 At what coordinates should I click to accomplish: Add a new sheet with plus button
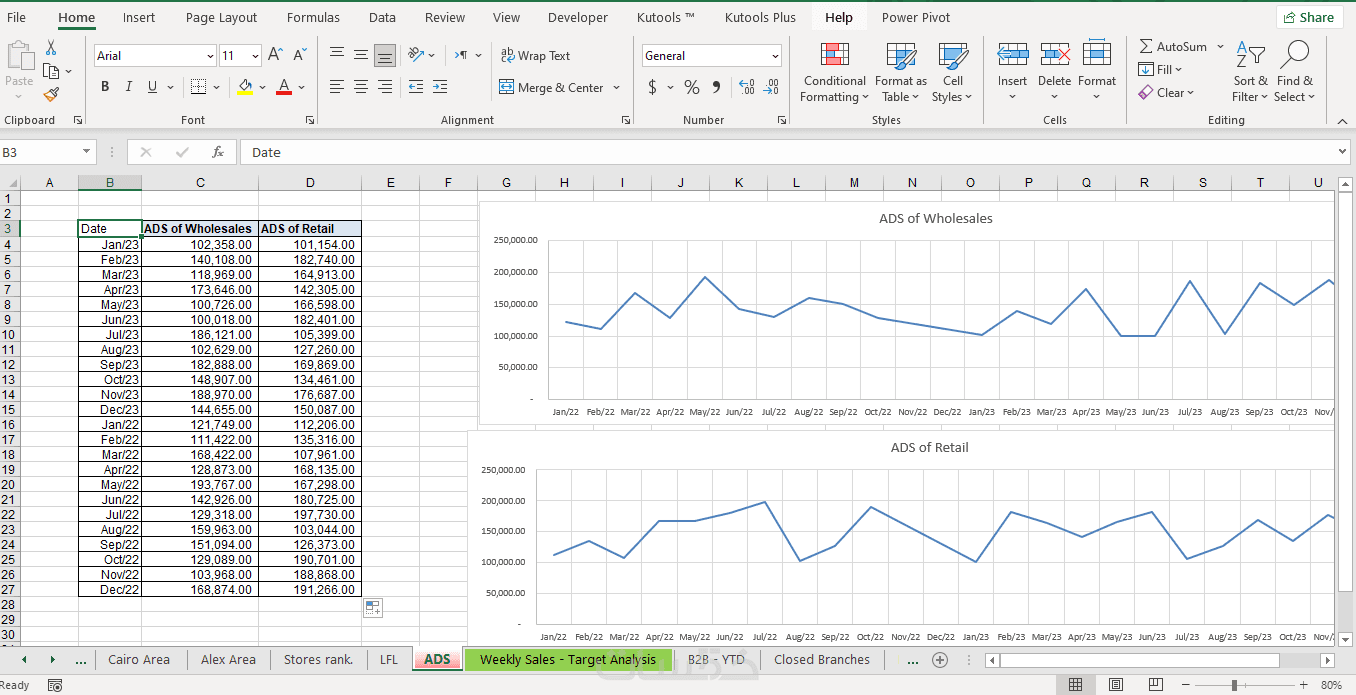(940, 660)
